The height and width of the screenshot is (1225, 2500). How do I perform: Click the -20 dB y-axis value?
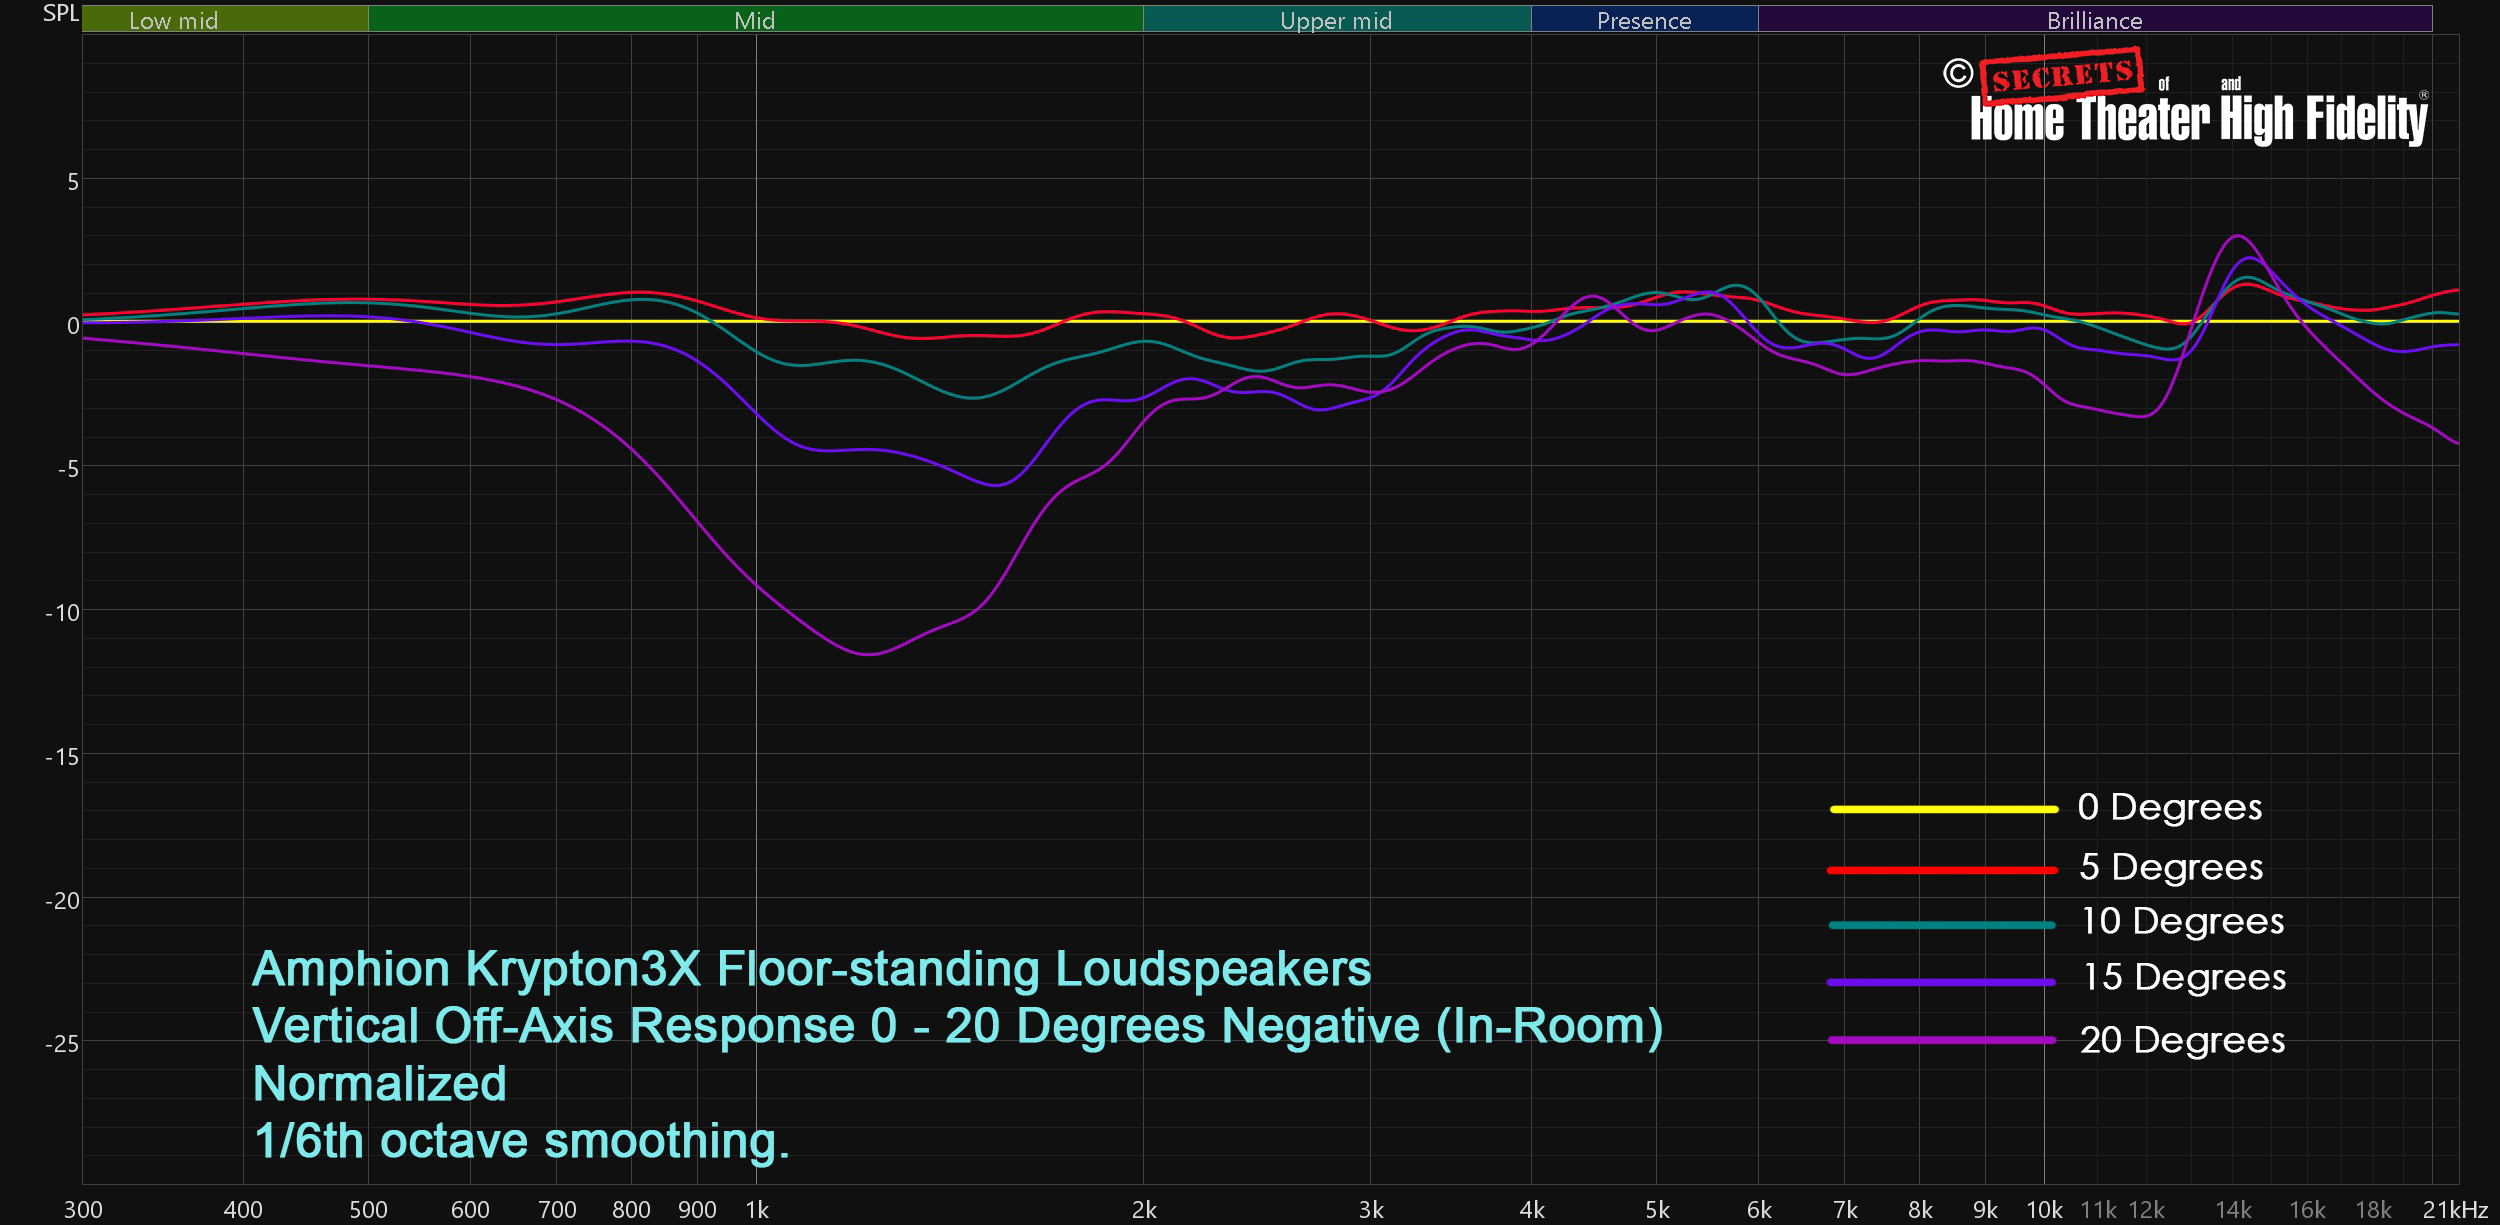click(62, 901)
